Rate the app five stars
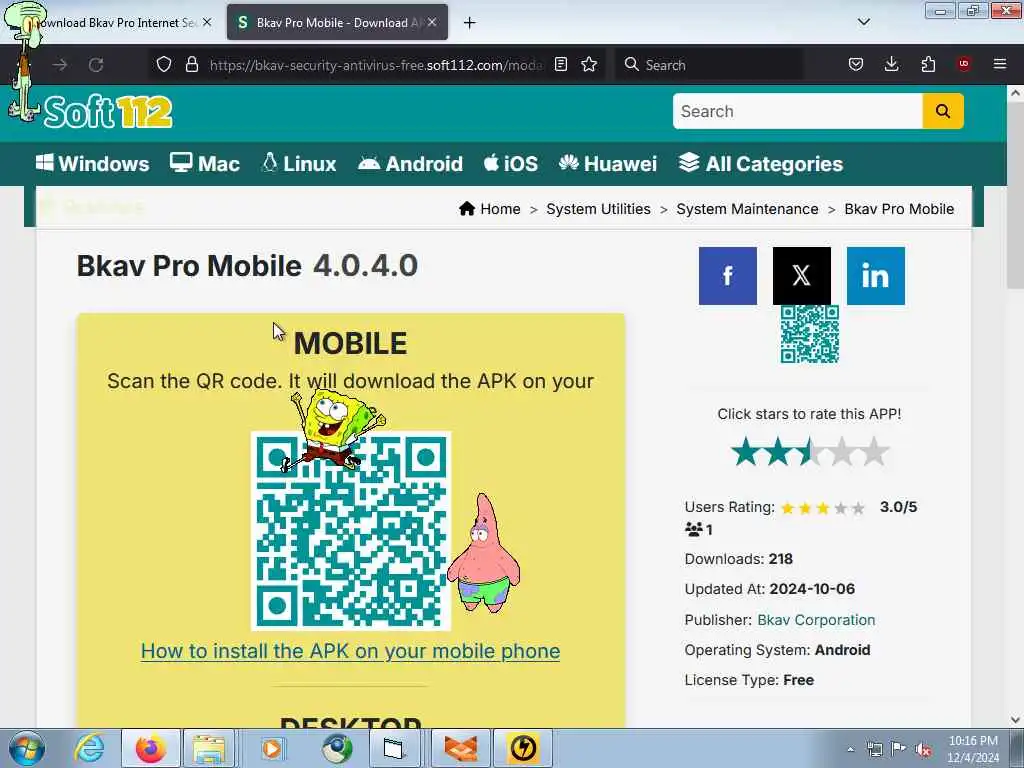 pos(874,453)
